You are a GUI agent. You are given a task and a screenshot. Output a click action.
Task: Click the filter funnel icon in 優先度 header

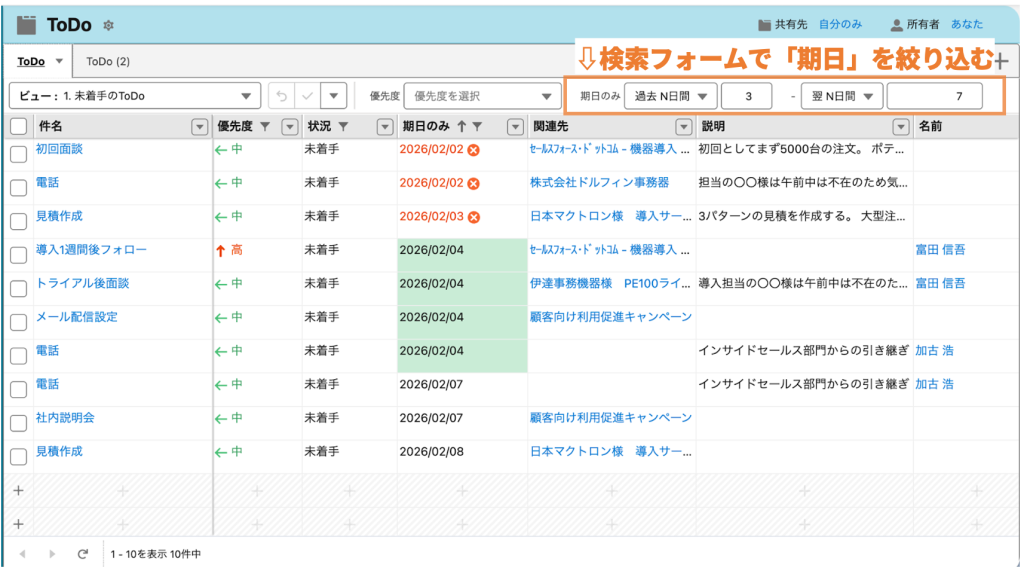pyautogui.click(x=264, y=126)
